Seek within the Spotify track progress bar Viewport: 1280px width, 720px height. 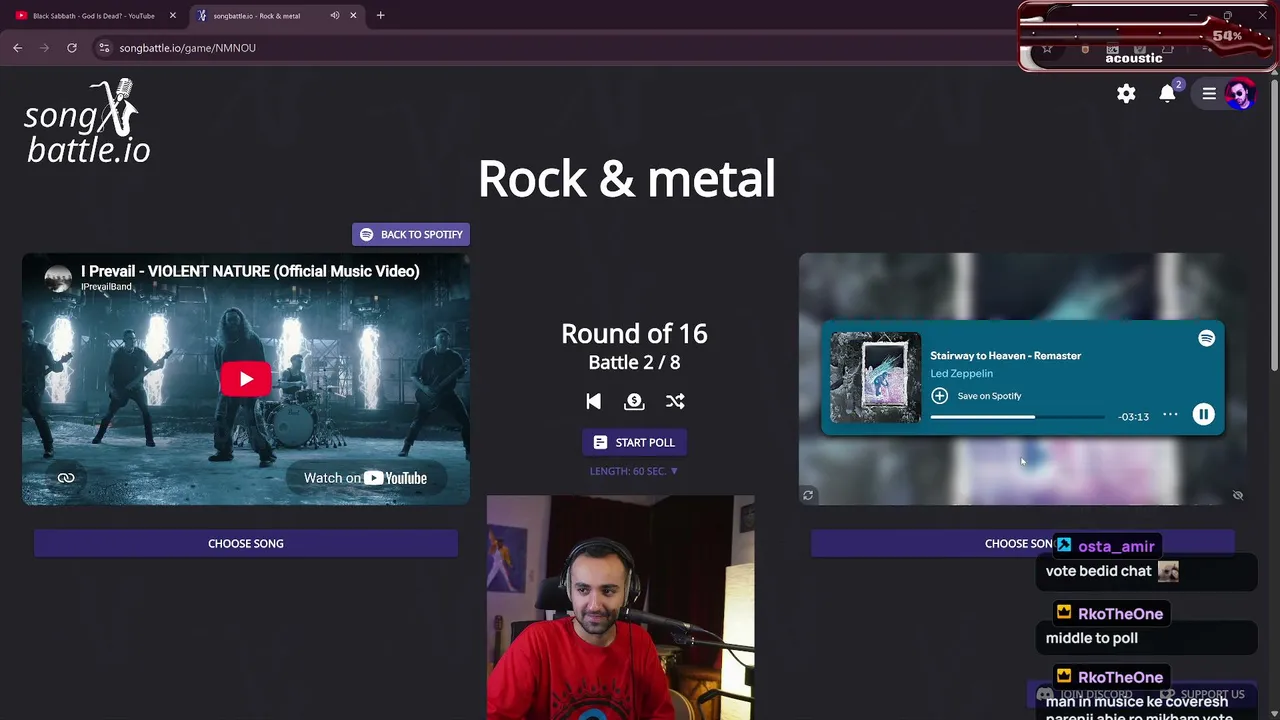[1017, 416]
